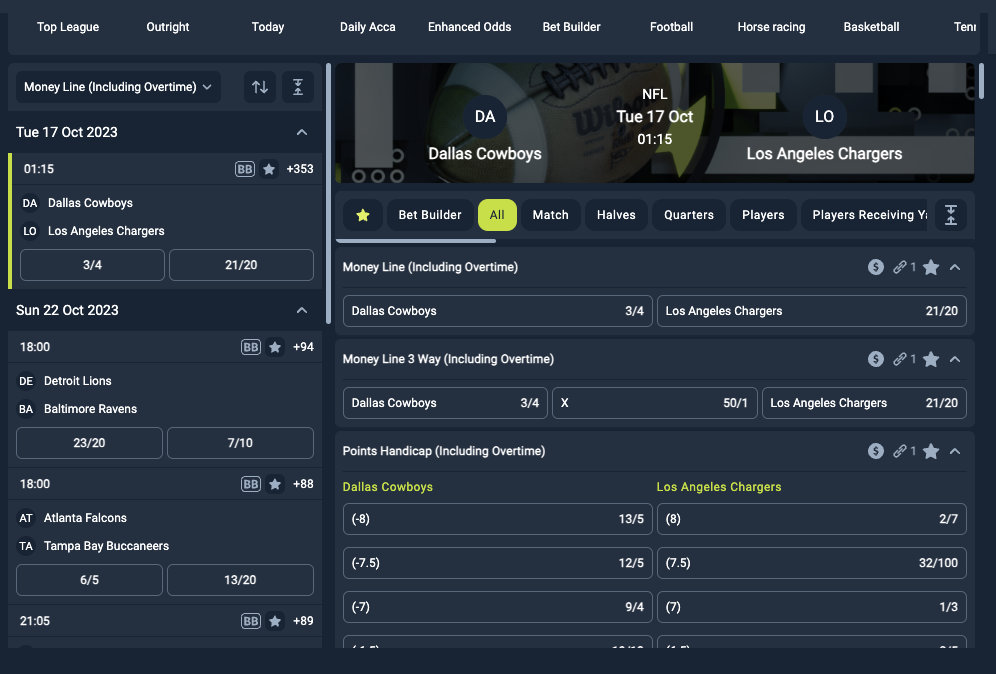Click the right panel vertical scrollbar
996x674 pixels.
pyautogui.click(x=981, y=81)
